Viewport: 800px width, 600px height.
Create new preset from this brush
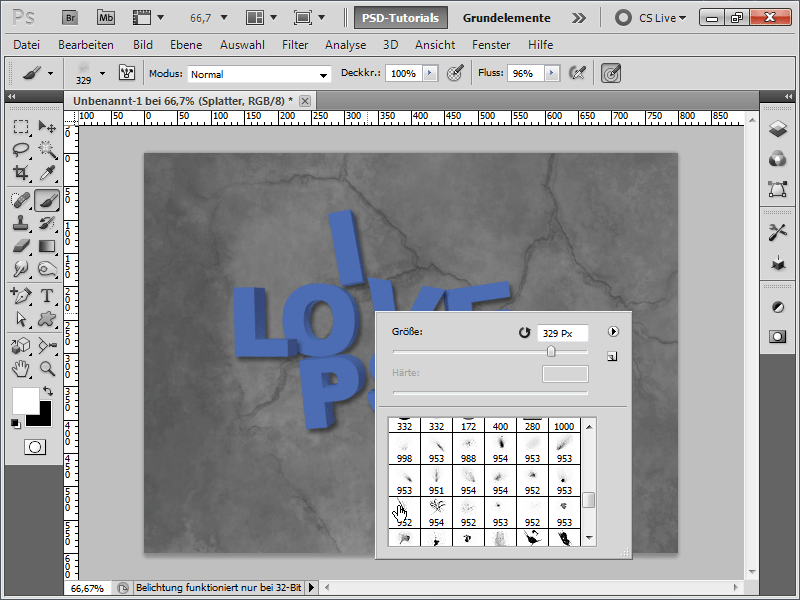click(x=612, y=356)
